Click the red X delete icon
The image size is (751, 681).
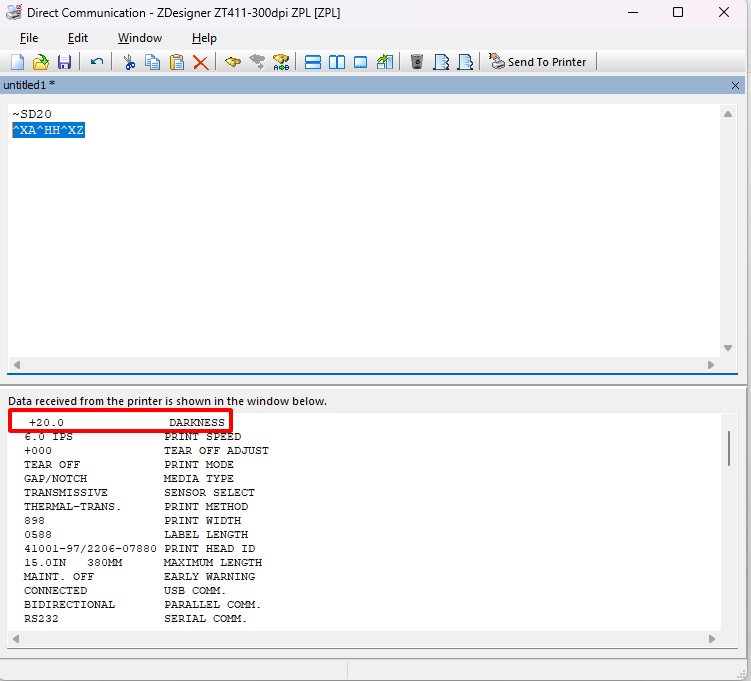click(x=201, y=62)
